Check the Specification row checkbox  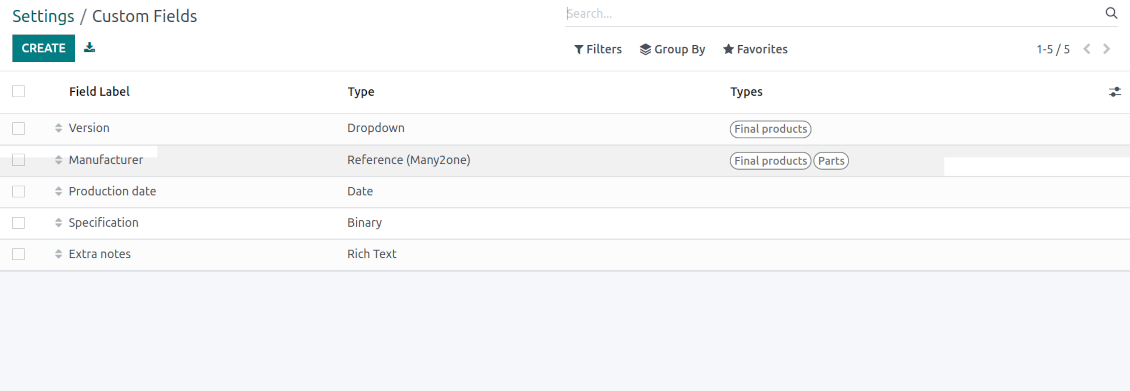pos(19,223)
